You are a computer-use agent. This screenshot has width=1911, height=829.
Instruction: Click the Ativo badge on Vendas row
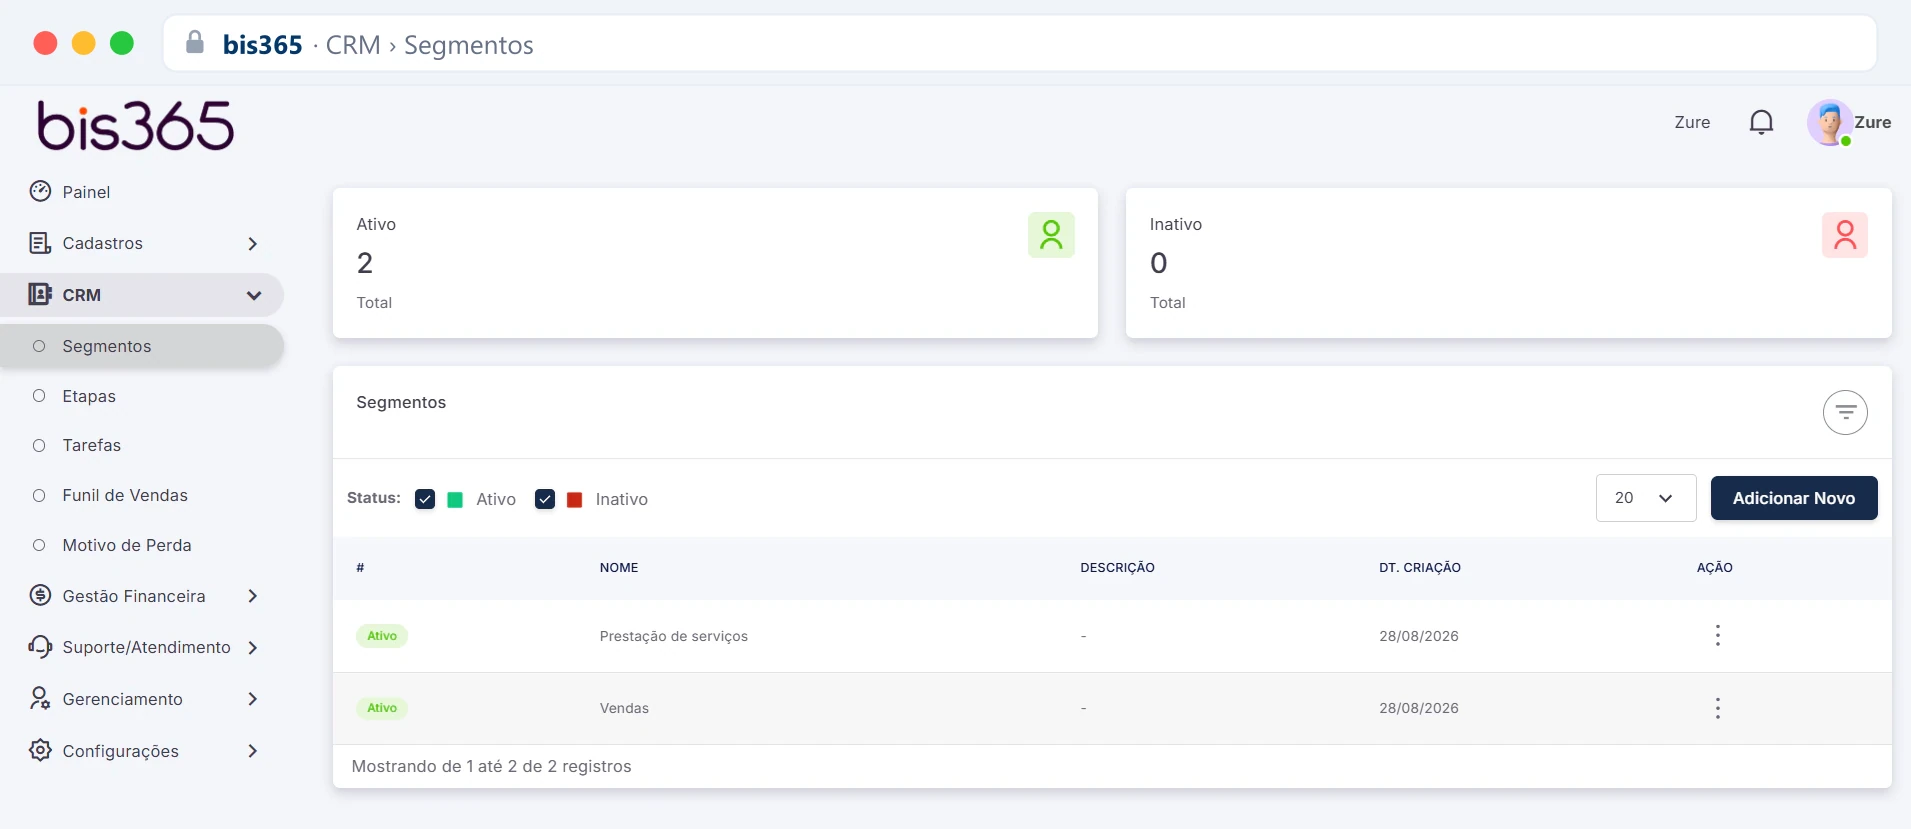tap(382, 708)
